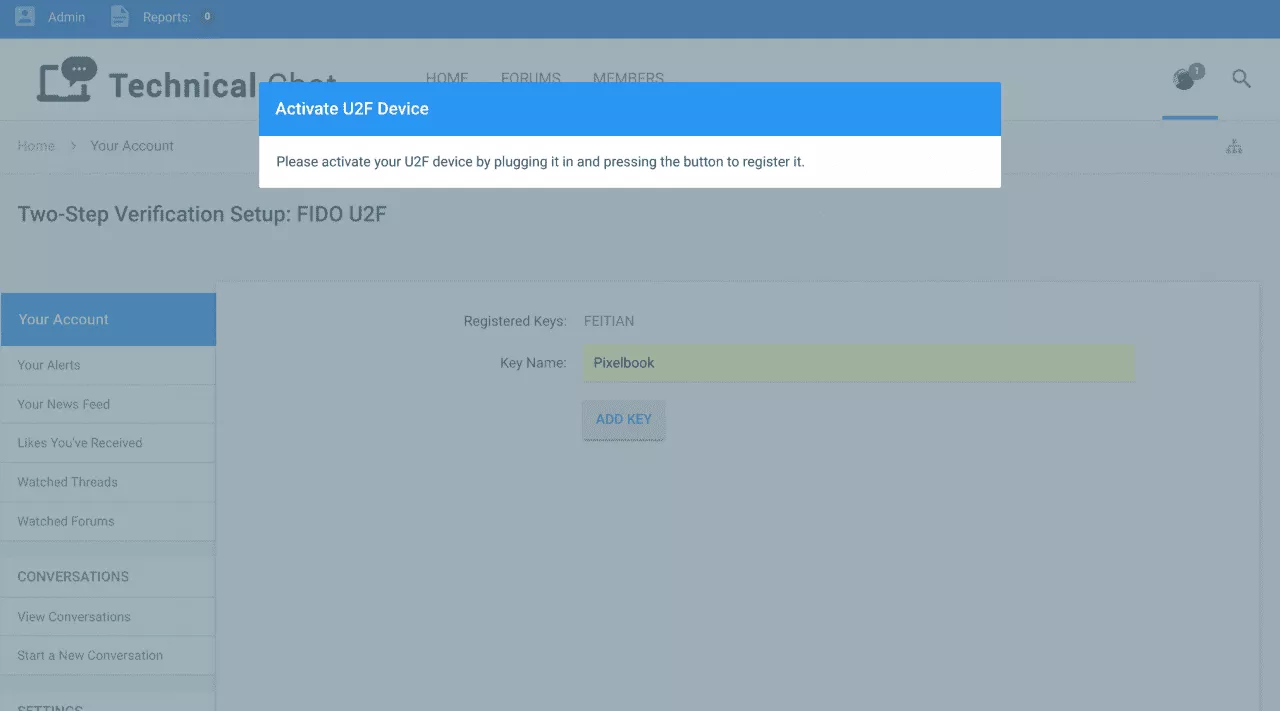
Task: Open Your News Feed sidebar link
Action: [64, 404]
